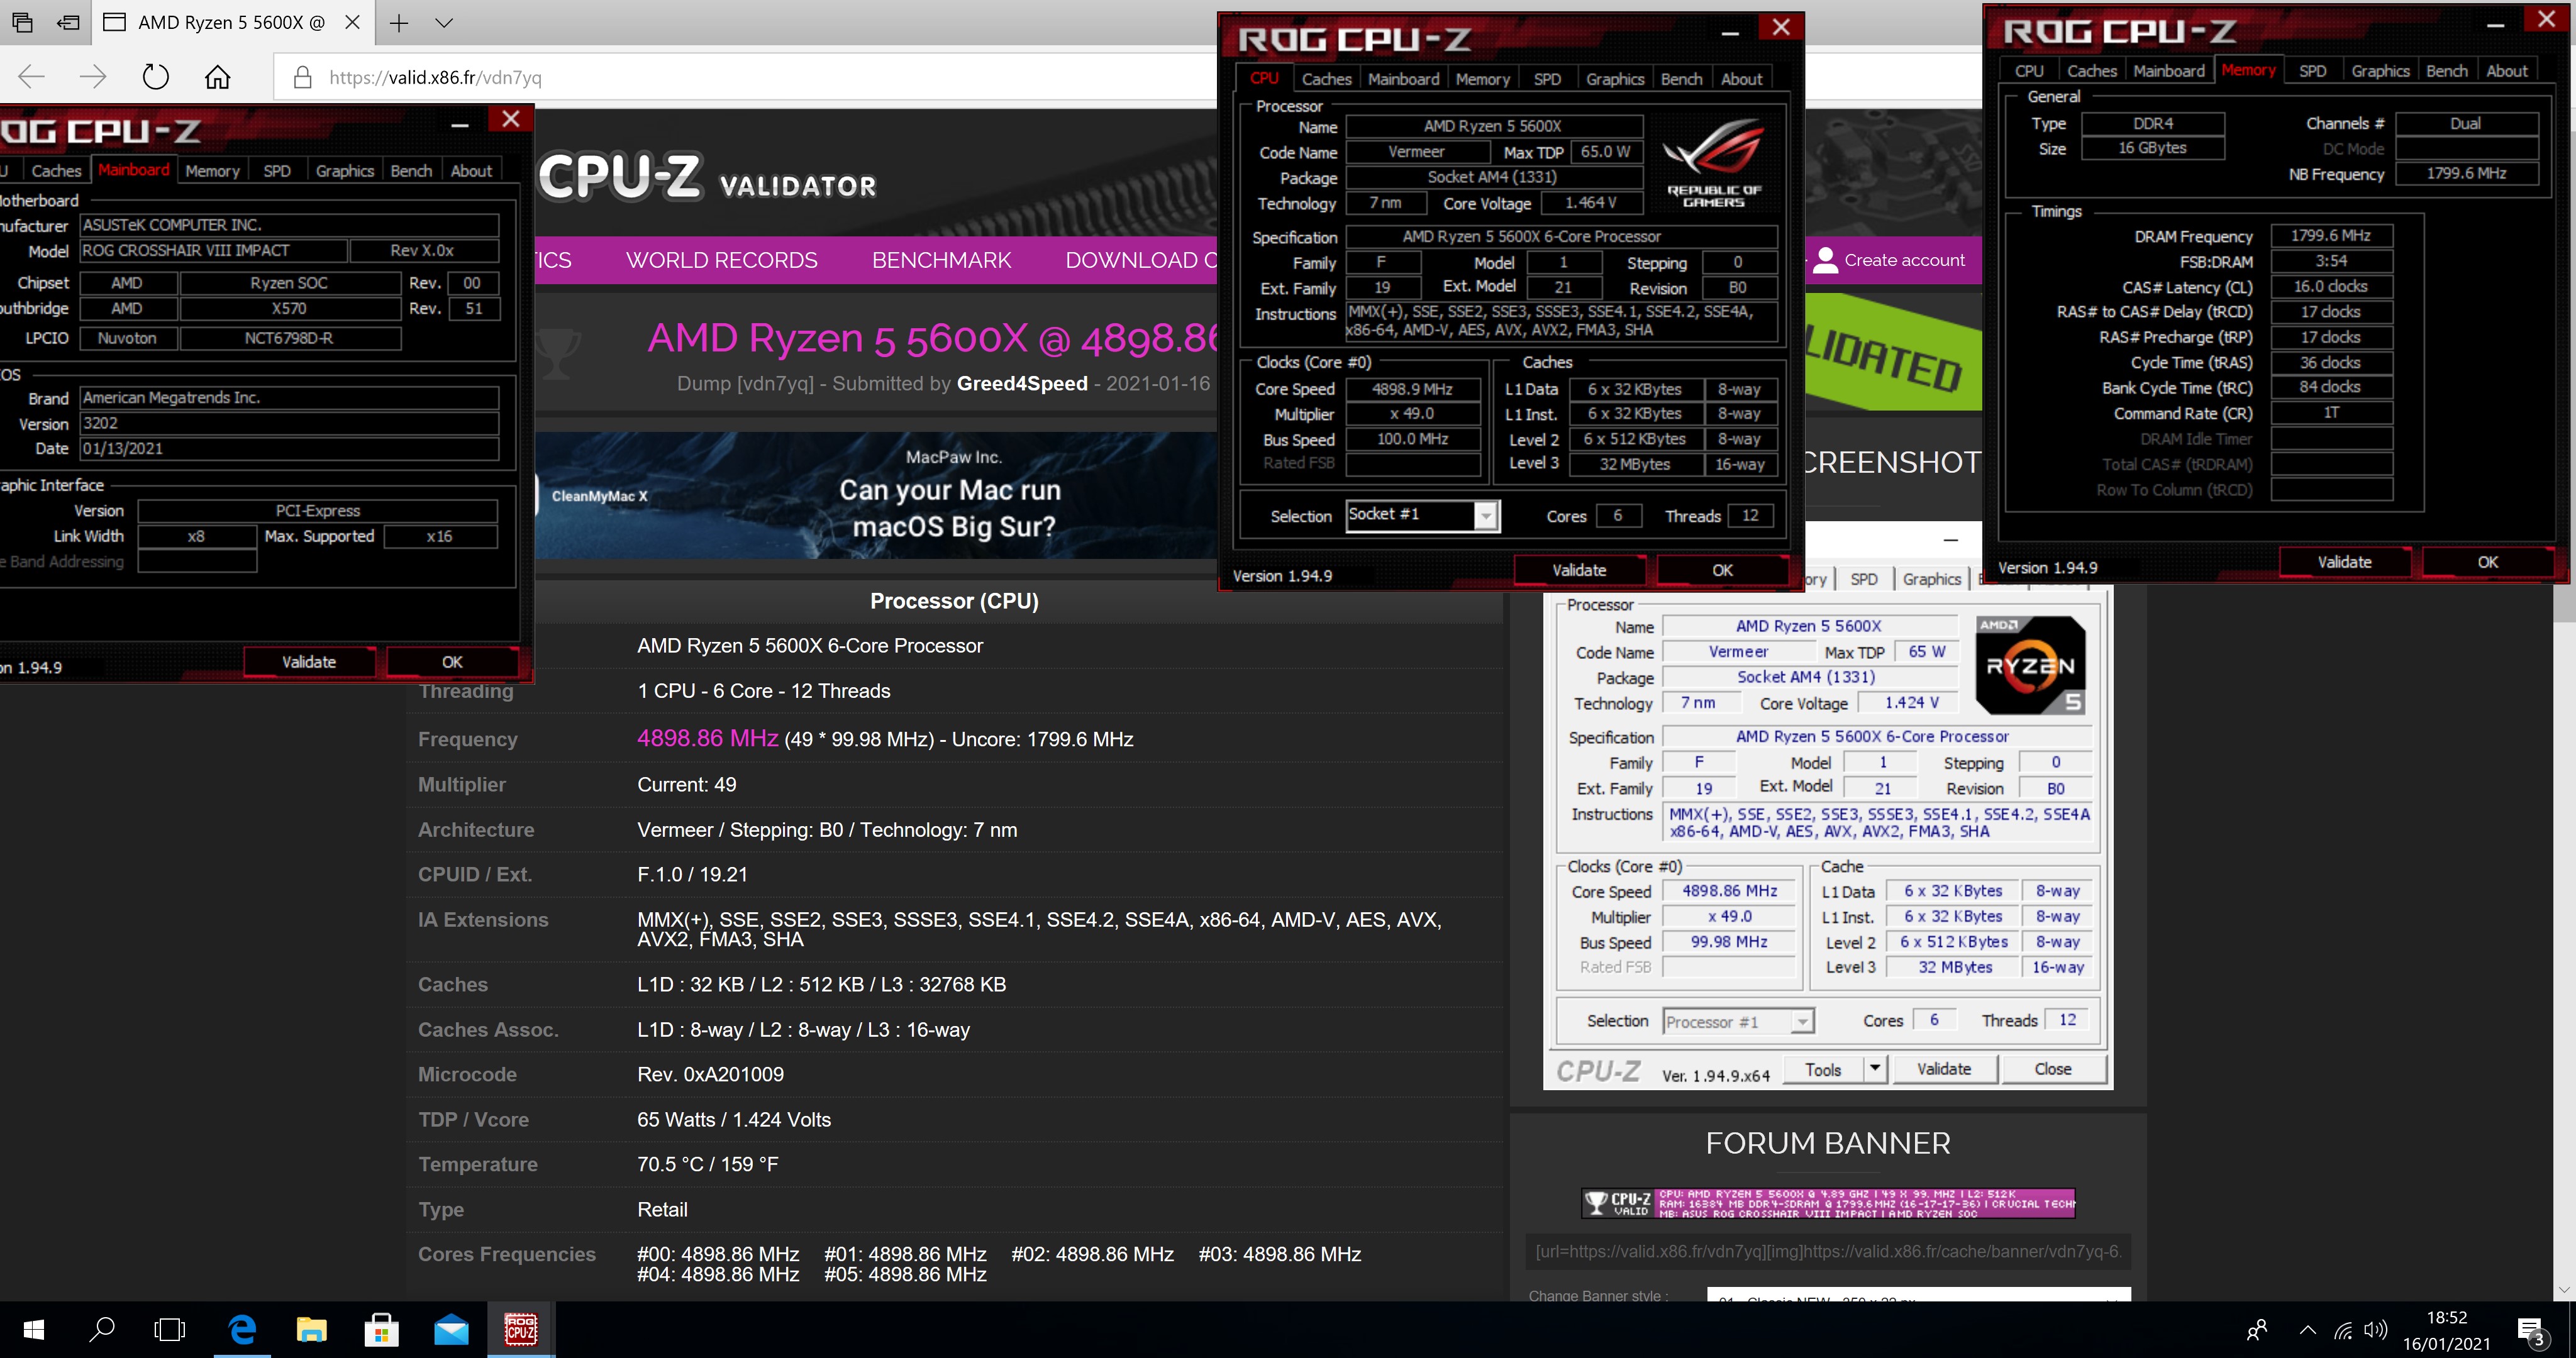Image resolution: width=2576 pixels, height=1358 pixels.
Task: Click the forum banner image
Action: tap(1828, 1202)
